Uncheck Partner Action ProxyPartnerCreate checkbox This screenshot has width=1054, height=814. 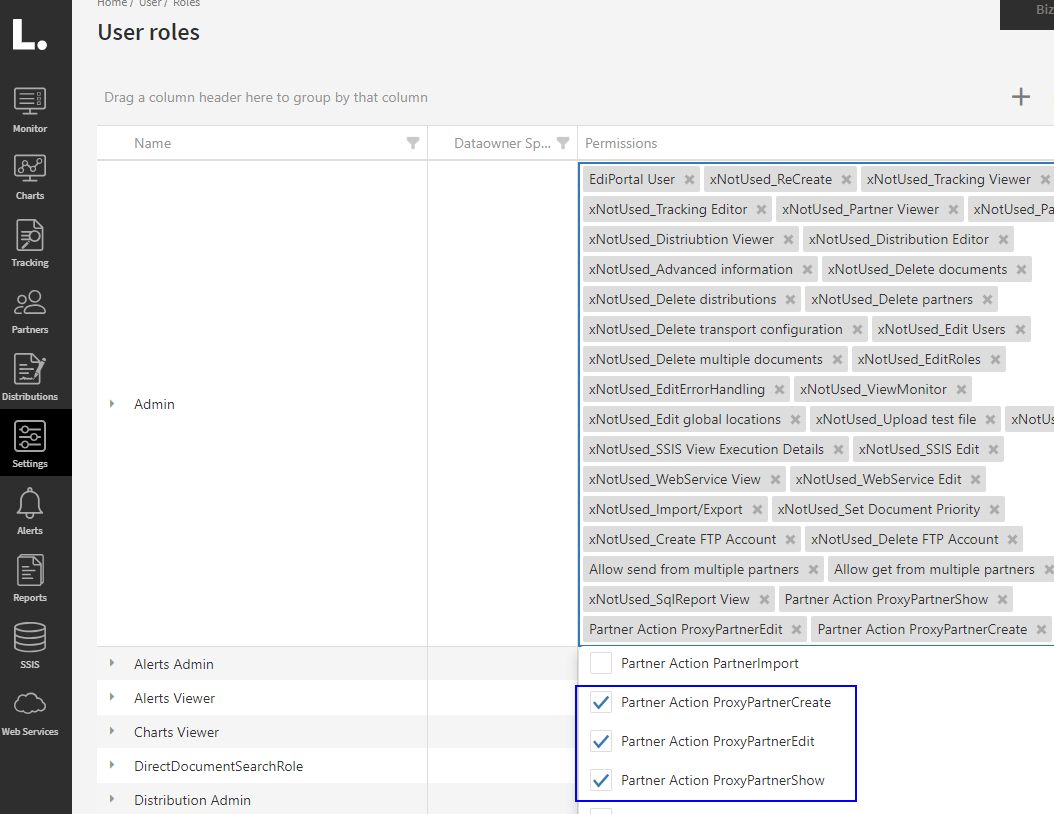point(601,702)
